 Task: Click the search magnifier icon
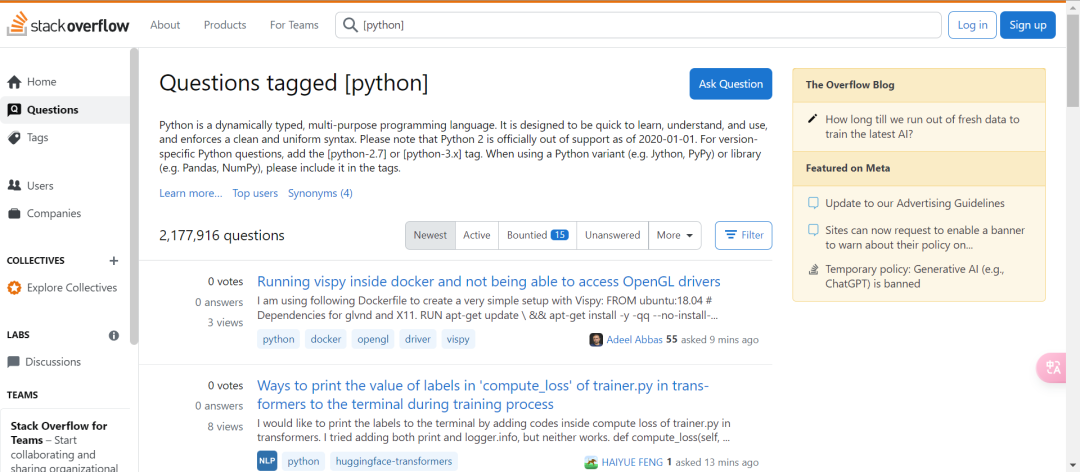click(x=349, y=25)
